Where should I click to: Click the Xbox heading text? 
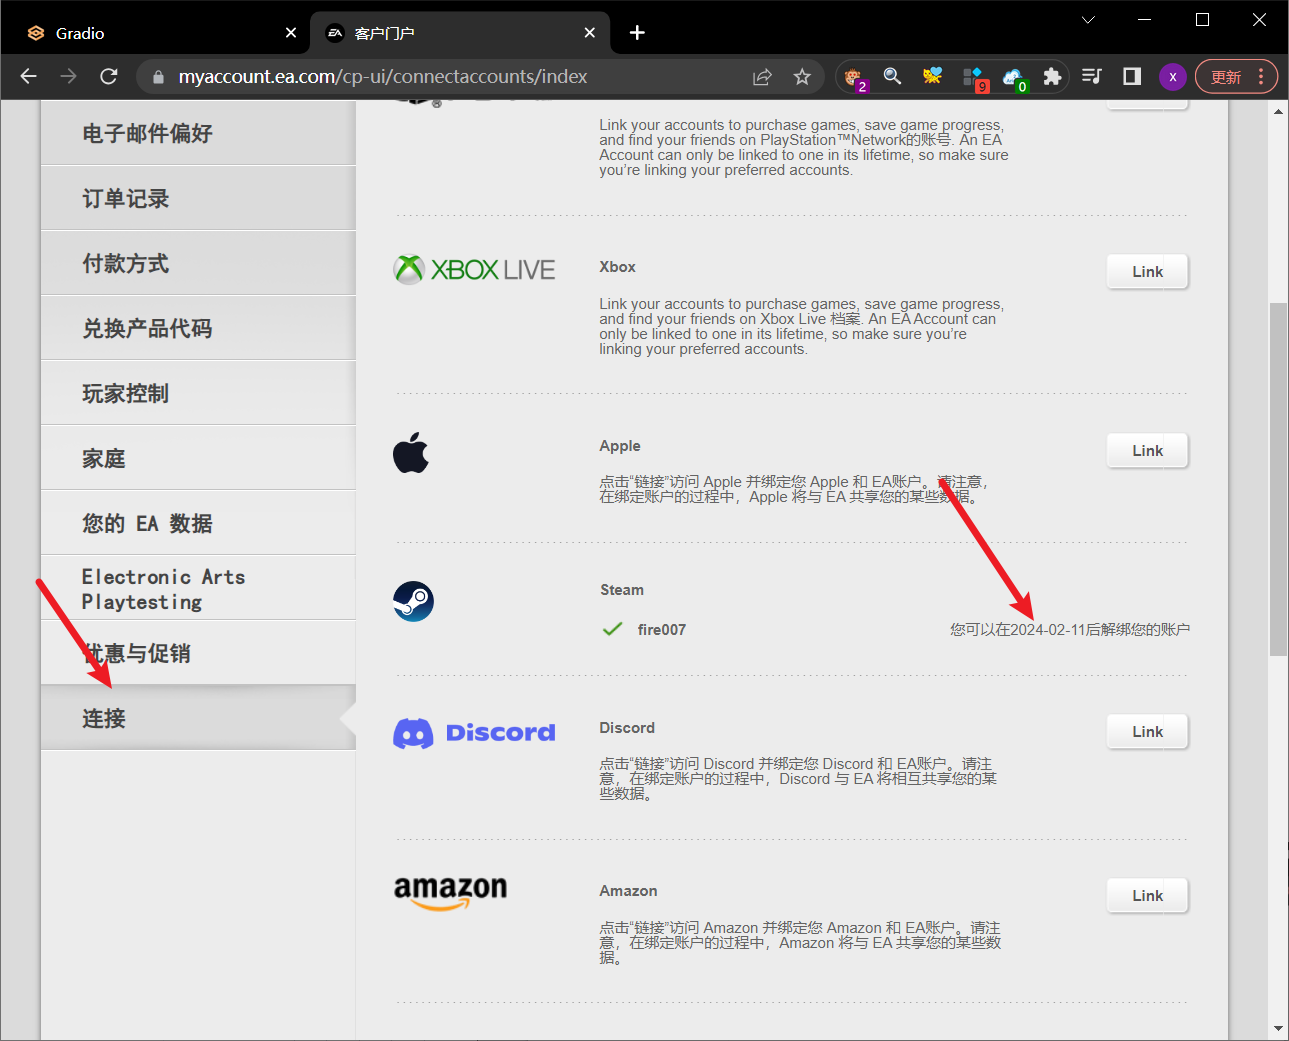pos(617,267)
